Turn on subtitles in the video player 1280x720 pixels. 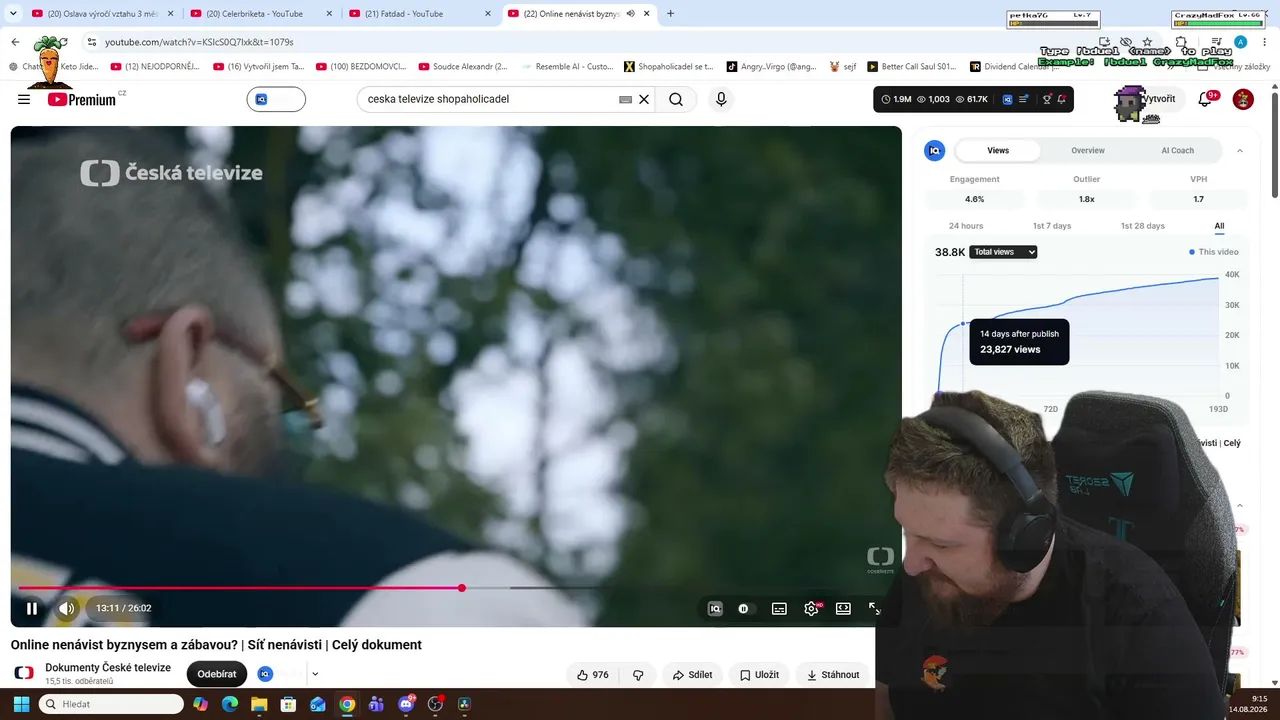pyautogui.click(x=779, y=608)
